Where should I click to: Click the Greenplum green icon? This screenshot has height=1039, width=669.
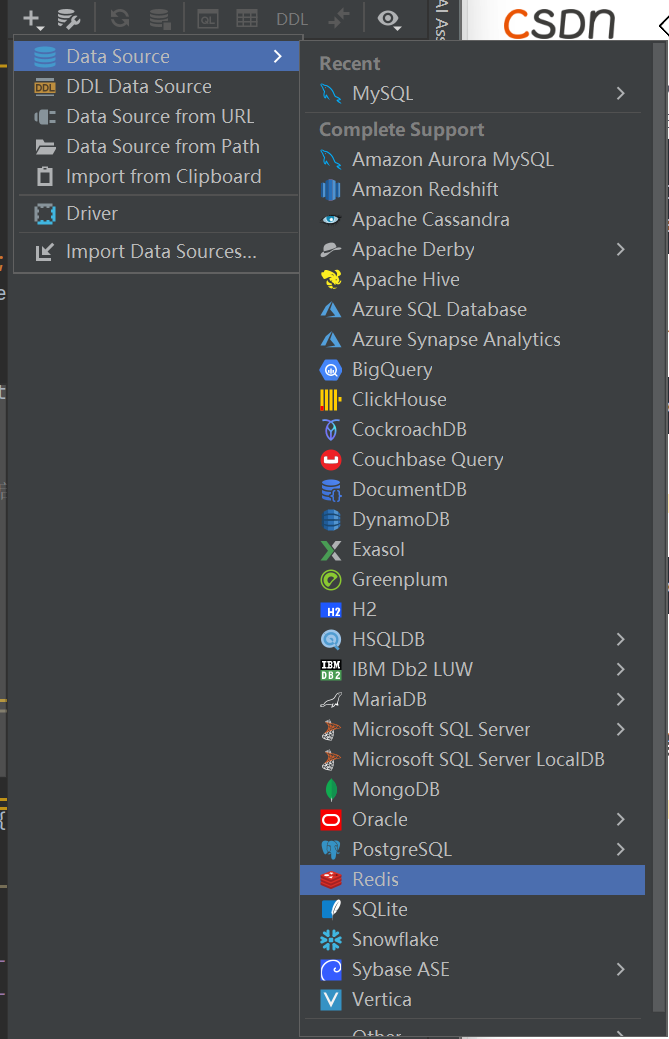point(331,580)
